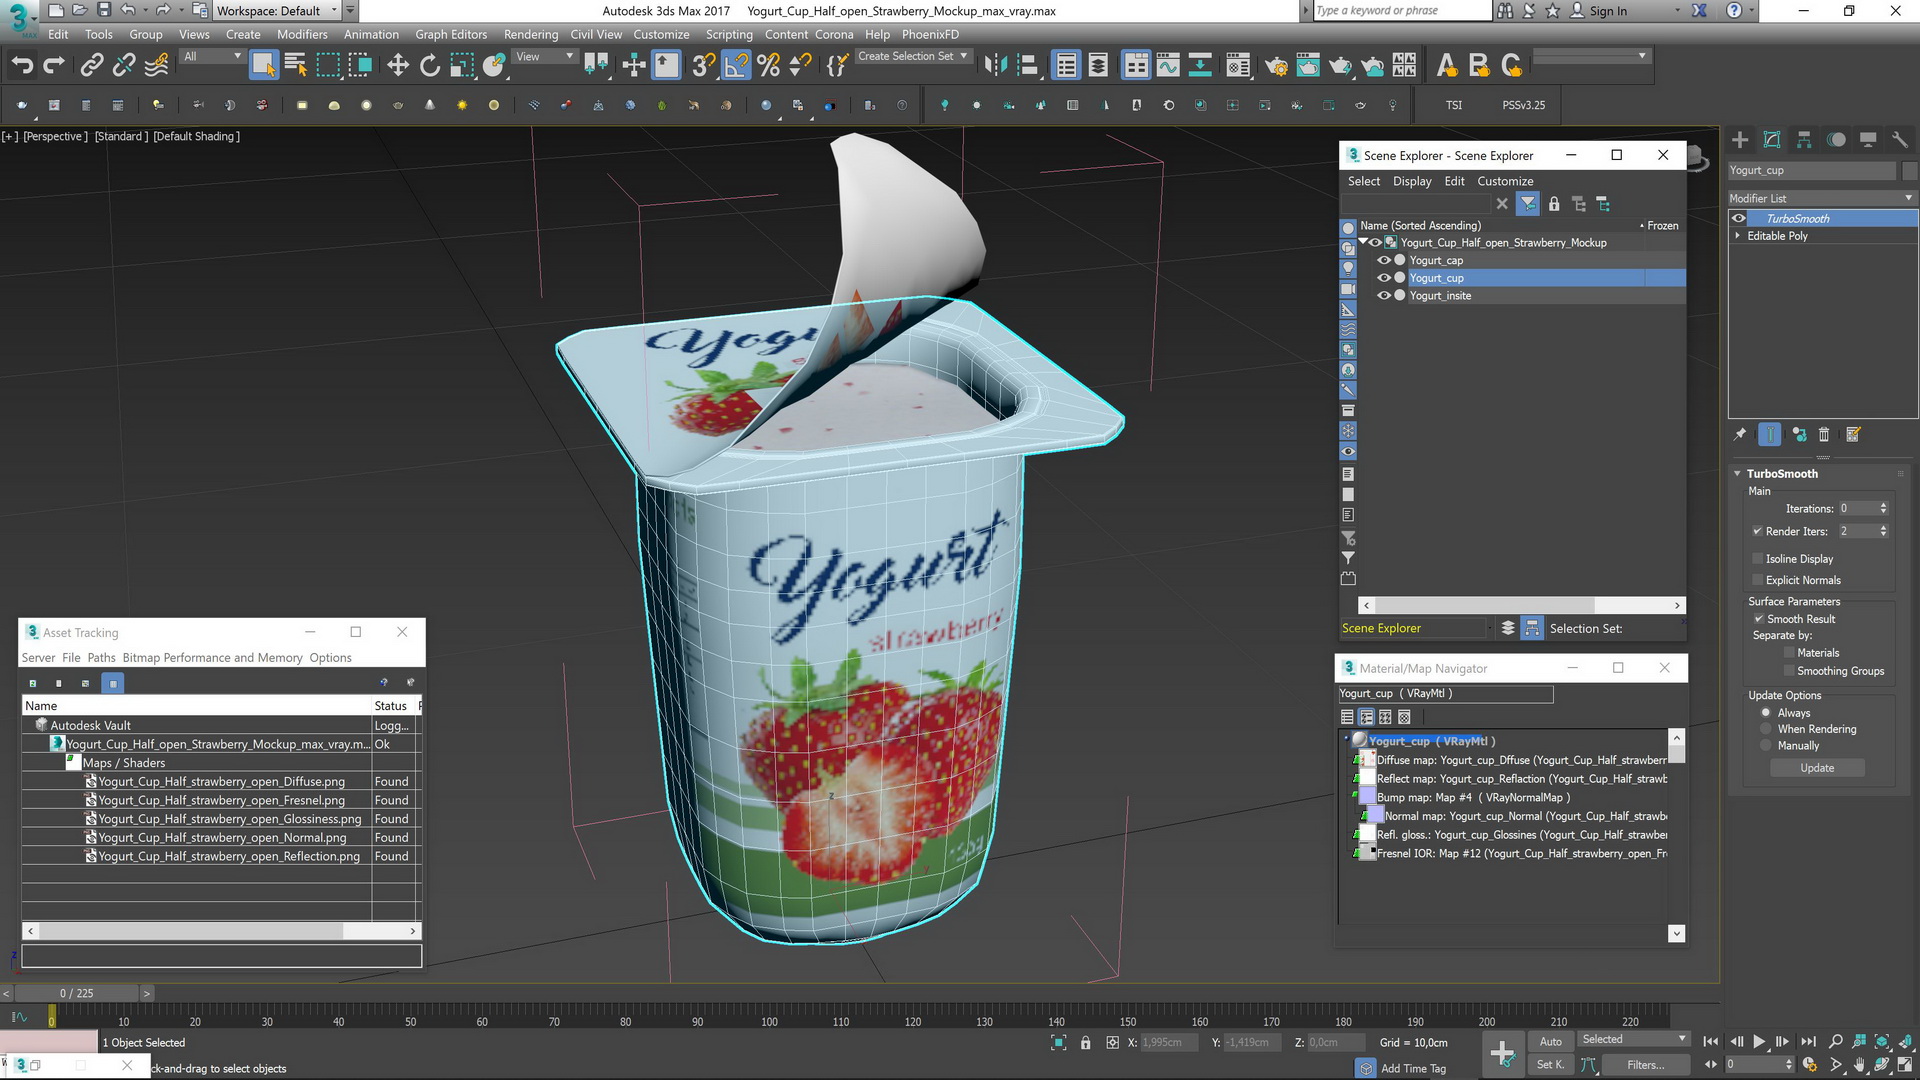Open the Paths menu in Asset Tracking
This screenshot has height=1080, width=1920.
pyautogui.click(x=101, y=658)
